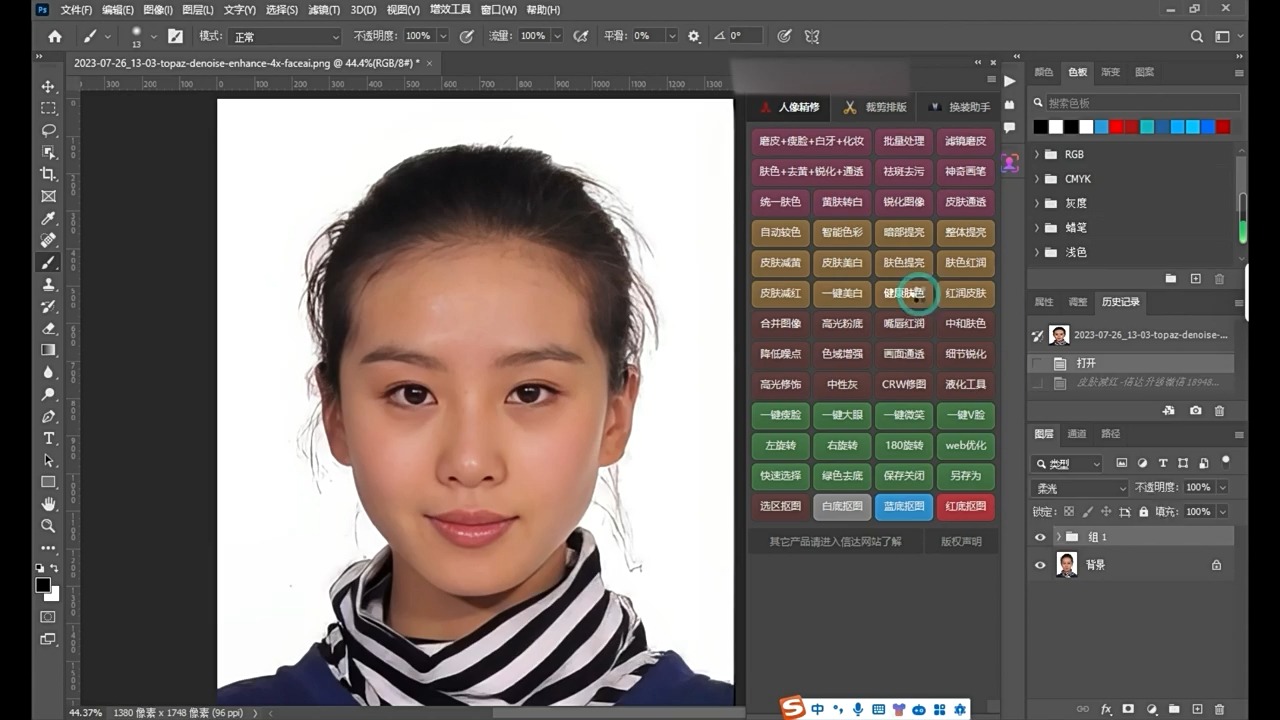1280x720 pixels.
Task: Choose the Type tool
Action: 48,438
